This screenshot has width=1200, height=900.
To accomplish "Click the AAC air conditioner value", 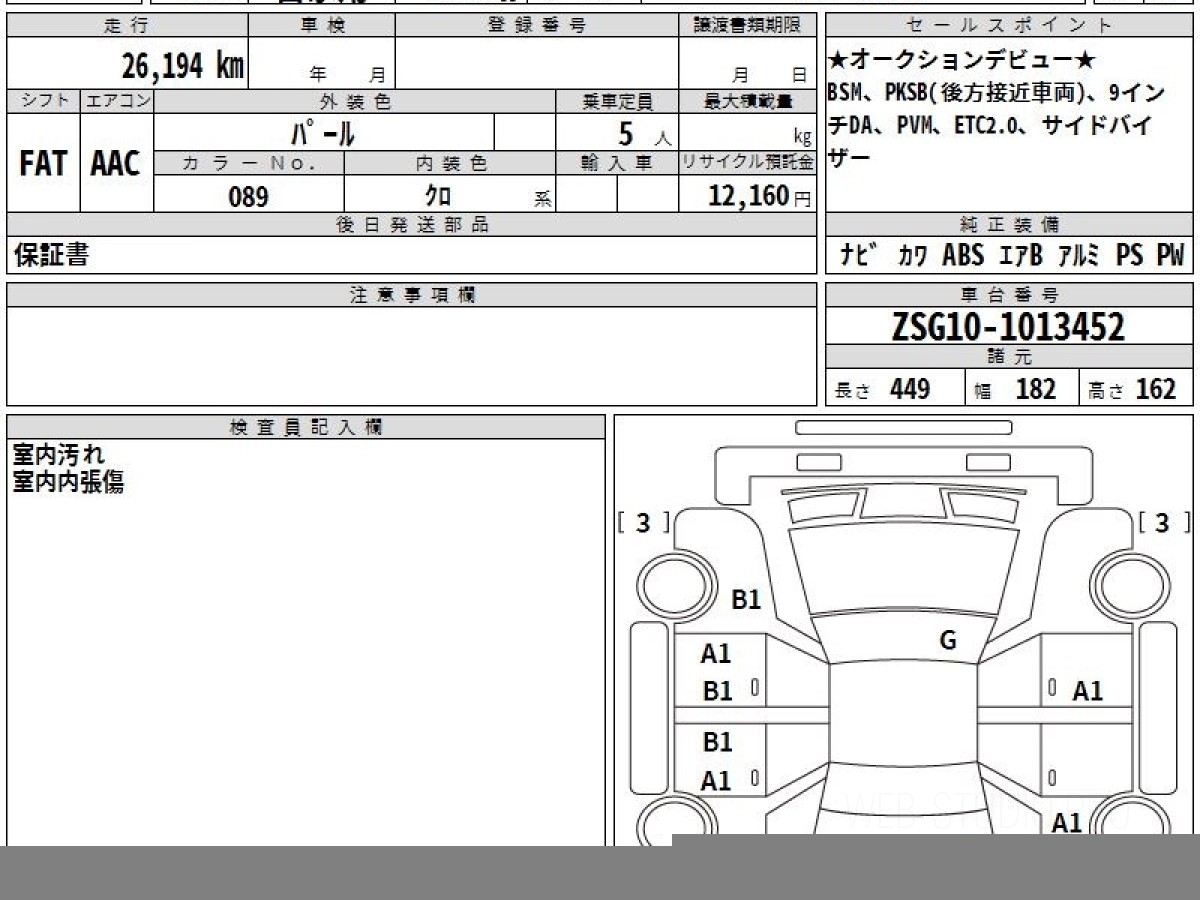I will (x=116, y=164).
